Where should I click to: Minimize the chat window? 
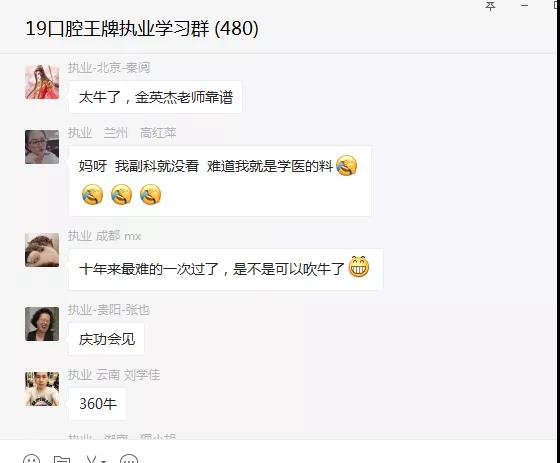pyautogui.click(x=524, y=5)
